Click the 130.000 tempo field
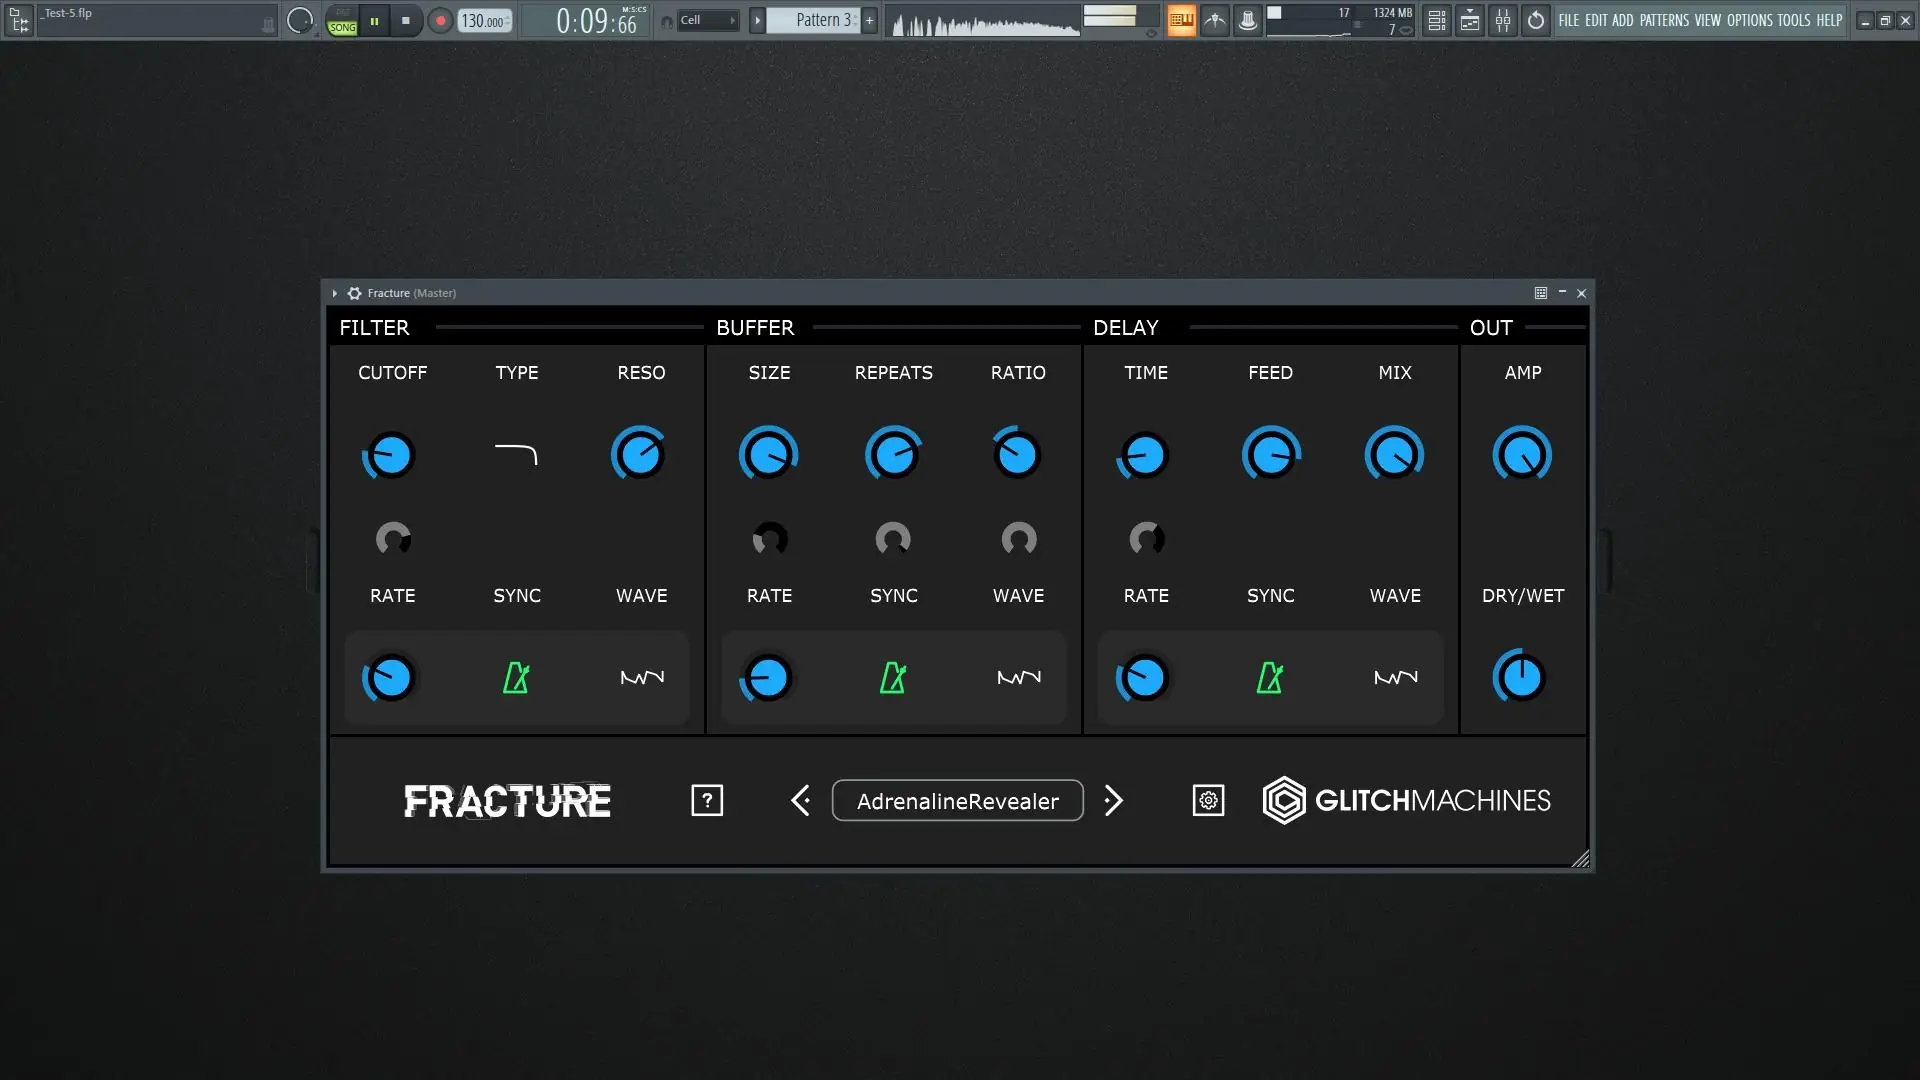Image resolution: width=1920 pixels, height=1080 pixels. (x=484, y=21)
